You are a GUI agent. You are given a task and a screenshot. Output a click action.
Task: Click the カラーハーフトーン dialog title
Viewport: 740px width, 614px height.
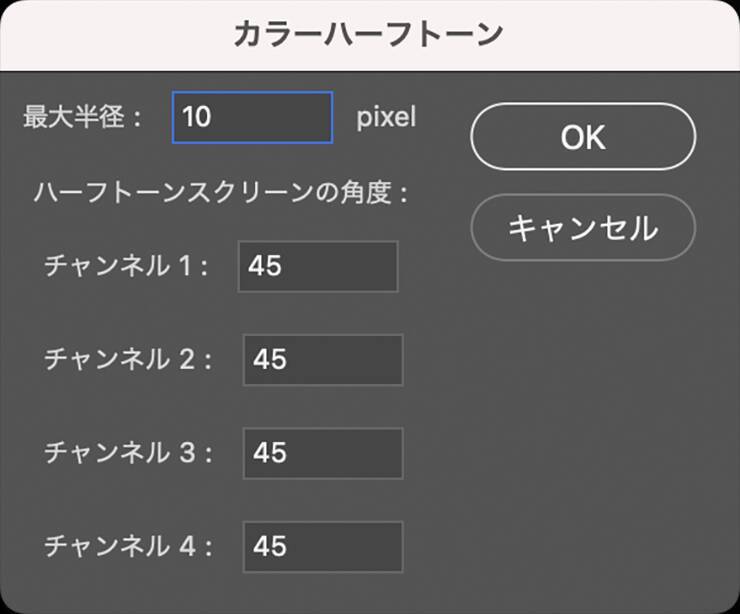click(x=368, y=35)
